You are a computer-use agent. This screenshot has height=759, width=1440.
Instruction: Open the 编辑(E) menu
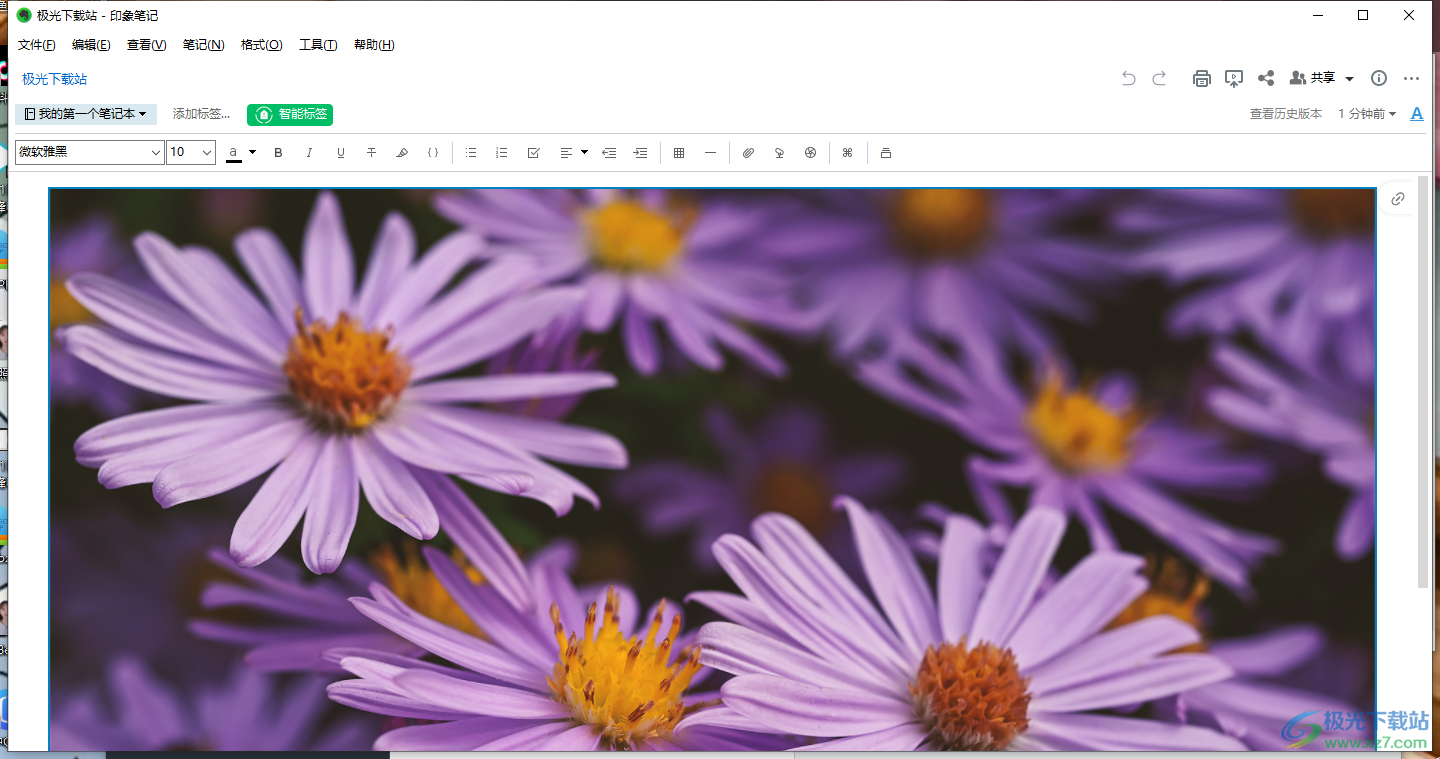(91, 45)
